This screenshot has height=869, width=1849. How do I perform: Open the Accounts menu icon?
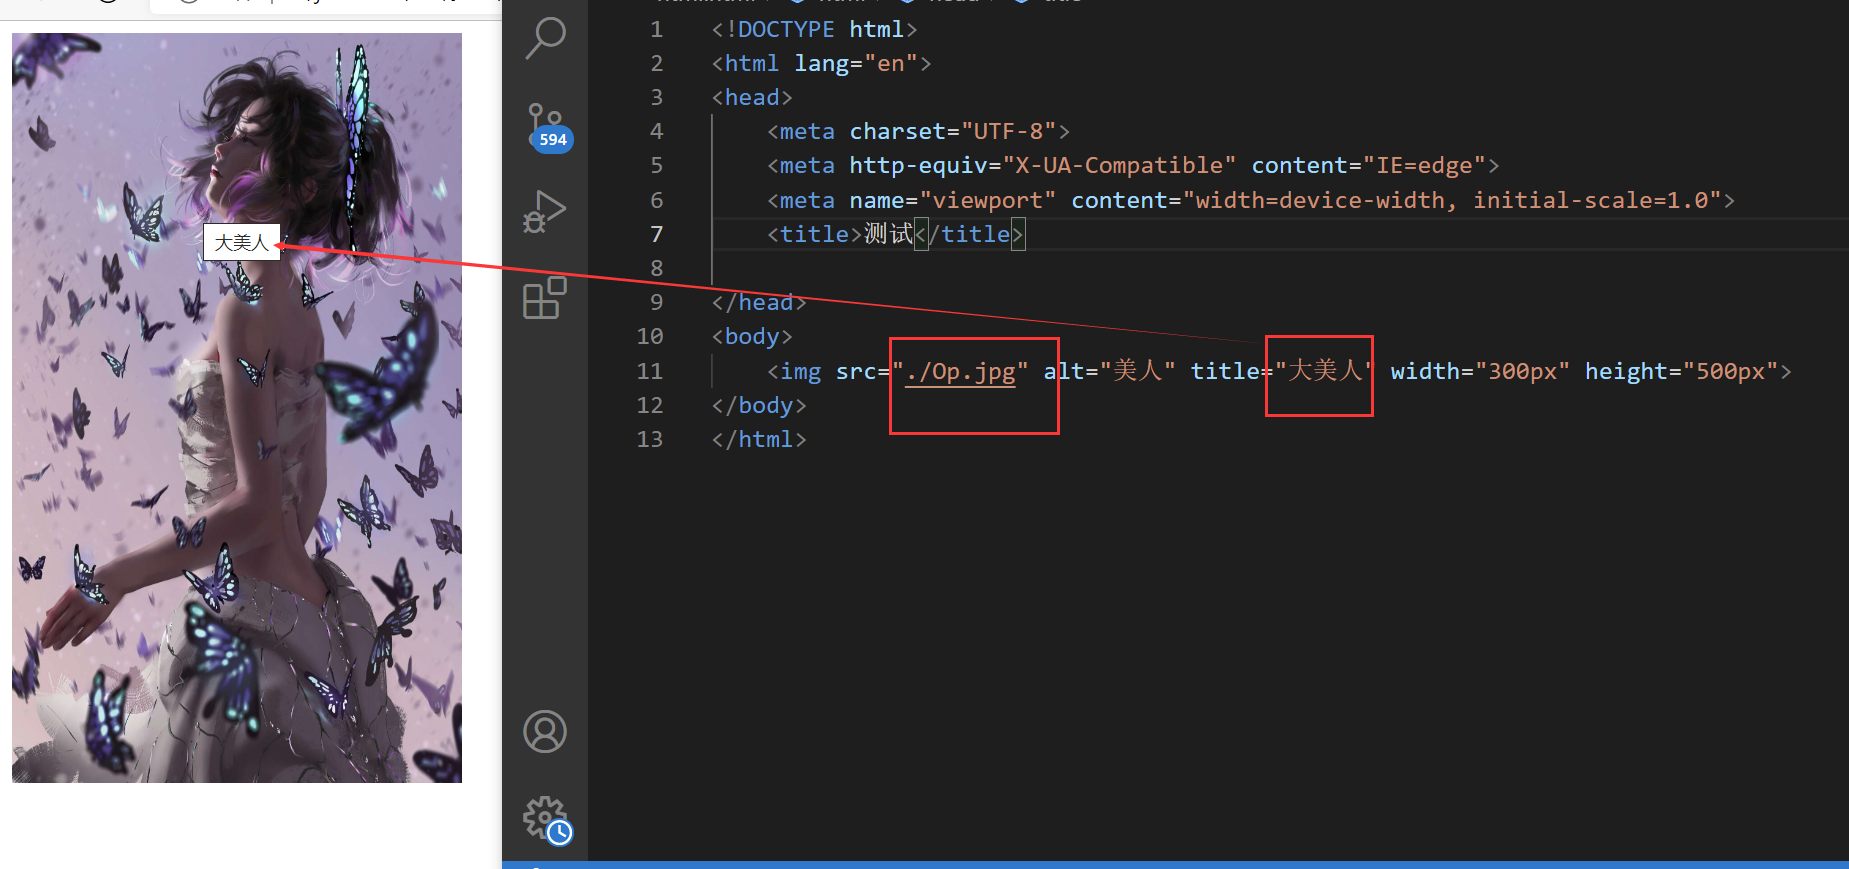(x=545, y=732)
